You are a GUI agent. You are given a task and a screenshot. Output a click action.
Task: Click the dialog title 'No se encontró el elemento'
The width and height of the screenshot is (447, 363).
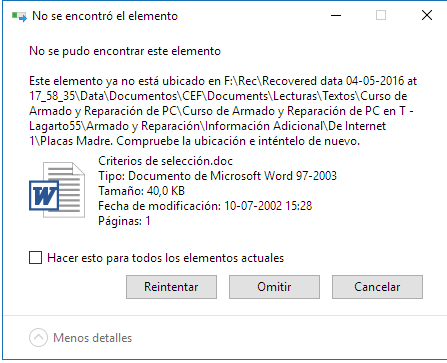[x=105, y=16]
